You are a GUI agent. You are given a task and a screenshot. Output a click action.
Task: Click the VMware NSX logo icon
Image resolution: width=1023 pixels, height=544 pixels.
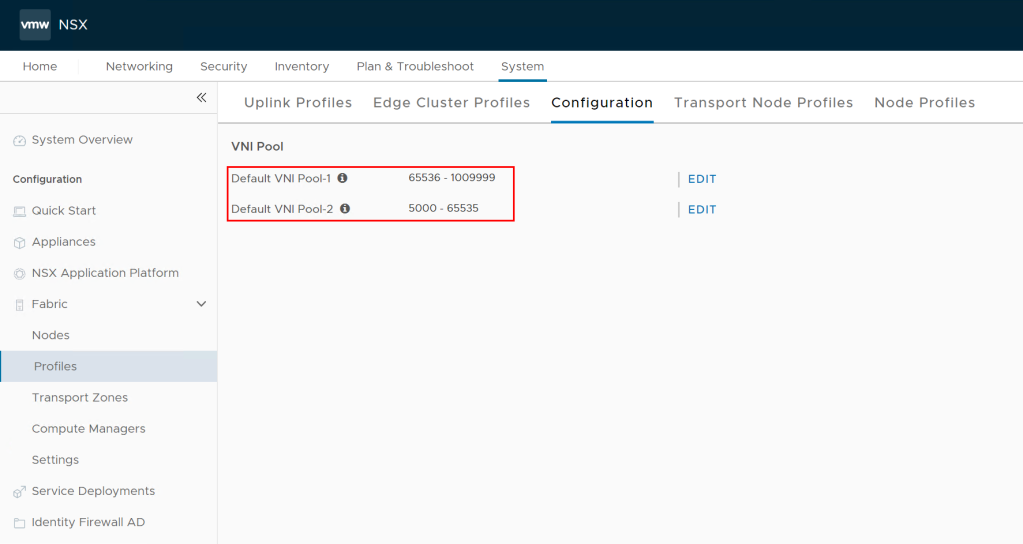click(x=35, y=25)
